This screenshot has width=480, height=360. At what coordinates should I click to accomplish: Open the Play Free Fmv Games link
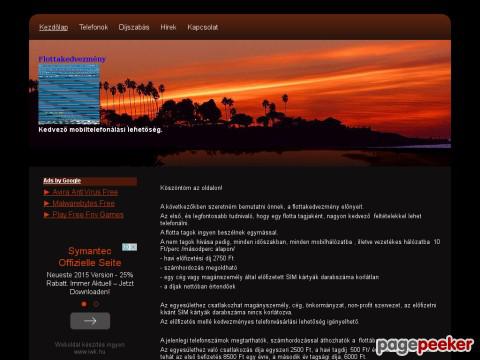[88, 215]
